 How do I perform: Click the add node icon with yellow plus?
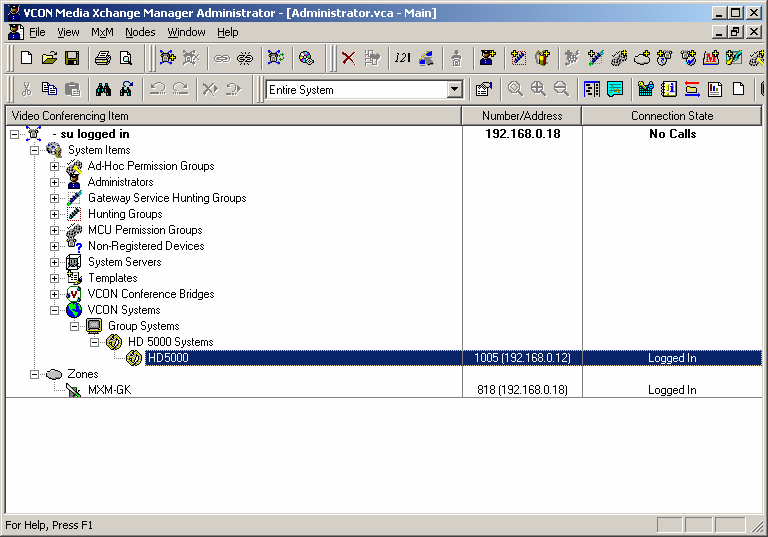[x=168, y=58]
